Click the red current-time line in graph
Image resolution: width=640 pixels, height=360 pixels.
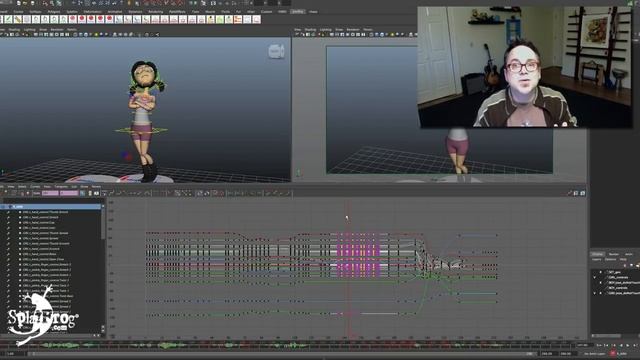click(349, 269)
